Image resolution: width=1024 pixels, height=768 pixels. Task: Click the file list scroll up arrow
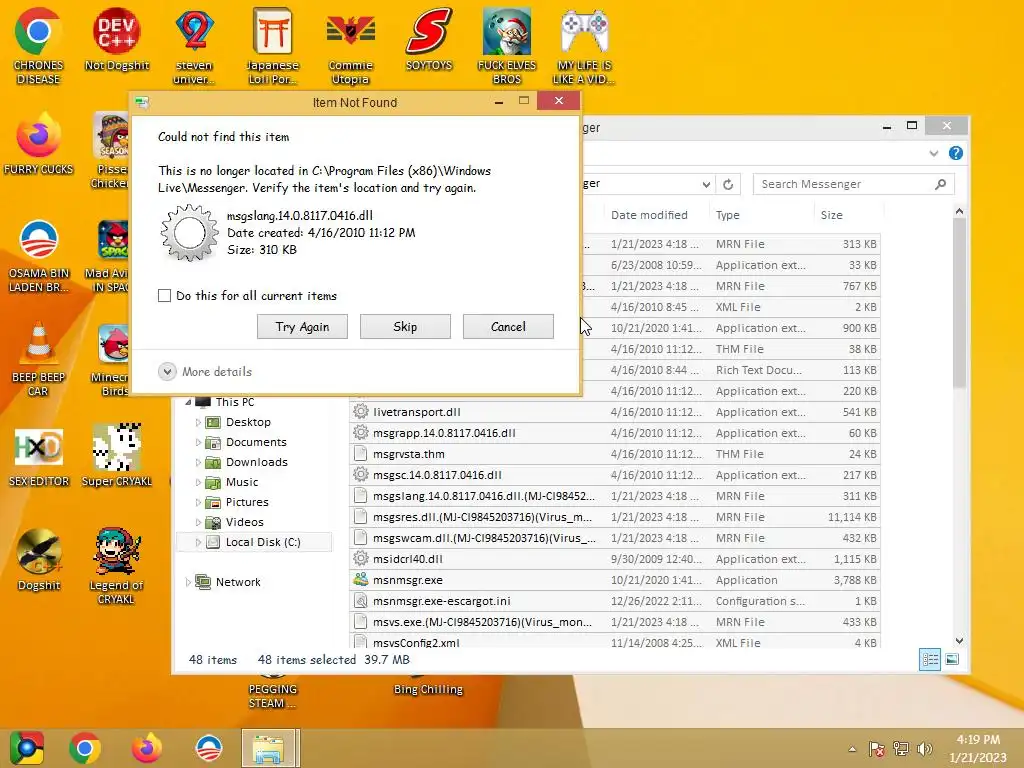[x=959, y=211]
